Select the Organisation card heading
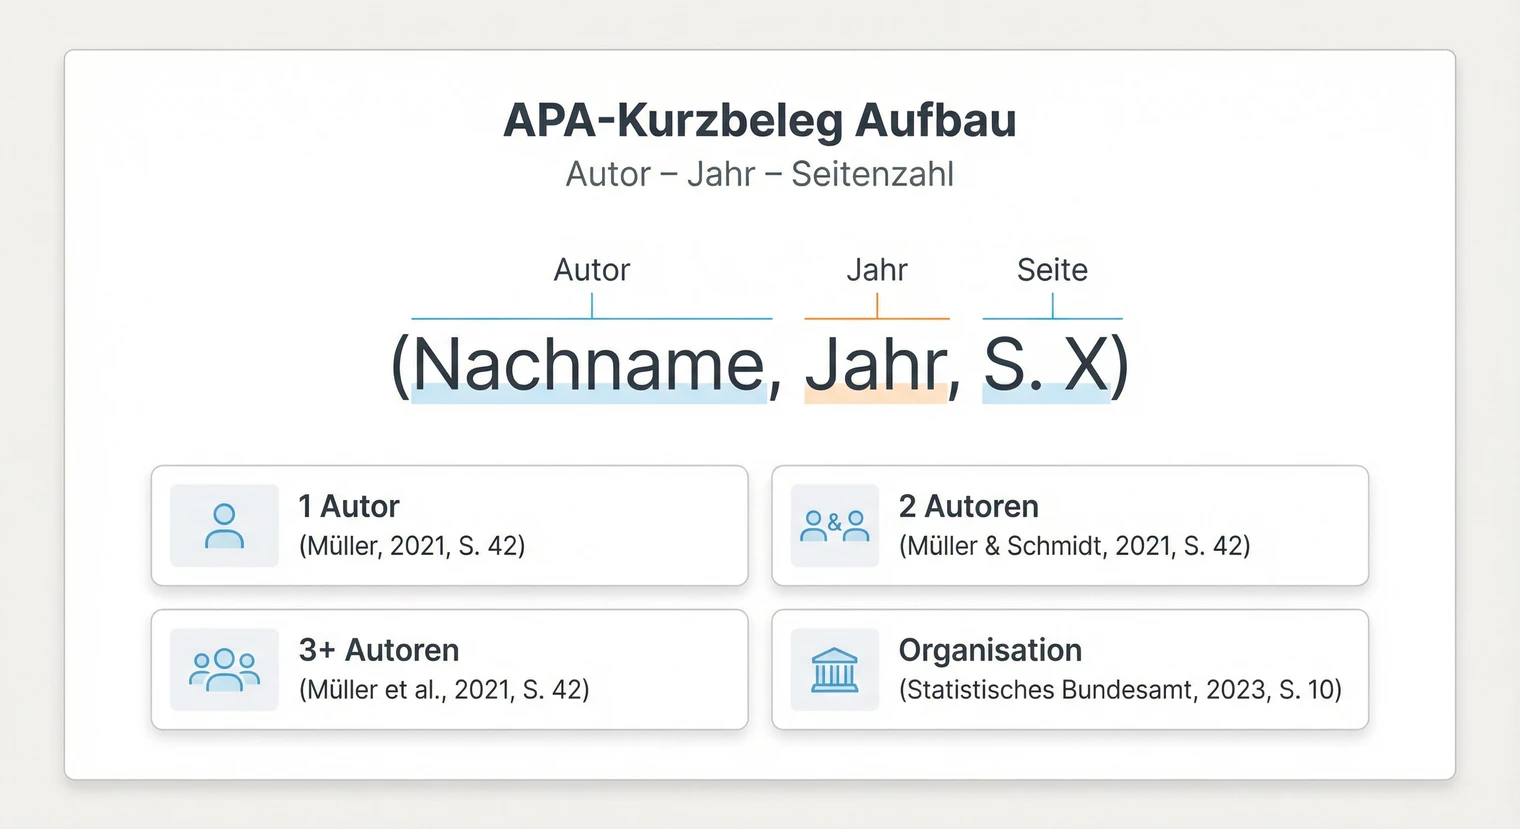This screenshot has width=1520, height=829. point(990,650)
